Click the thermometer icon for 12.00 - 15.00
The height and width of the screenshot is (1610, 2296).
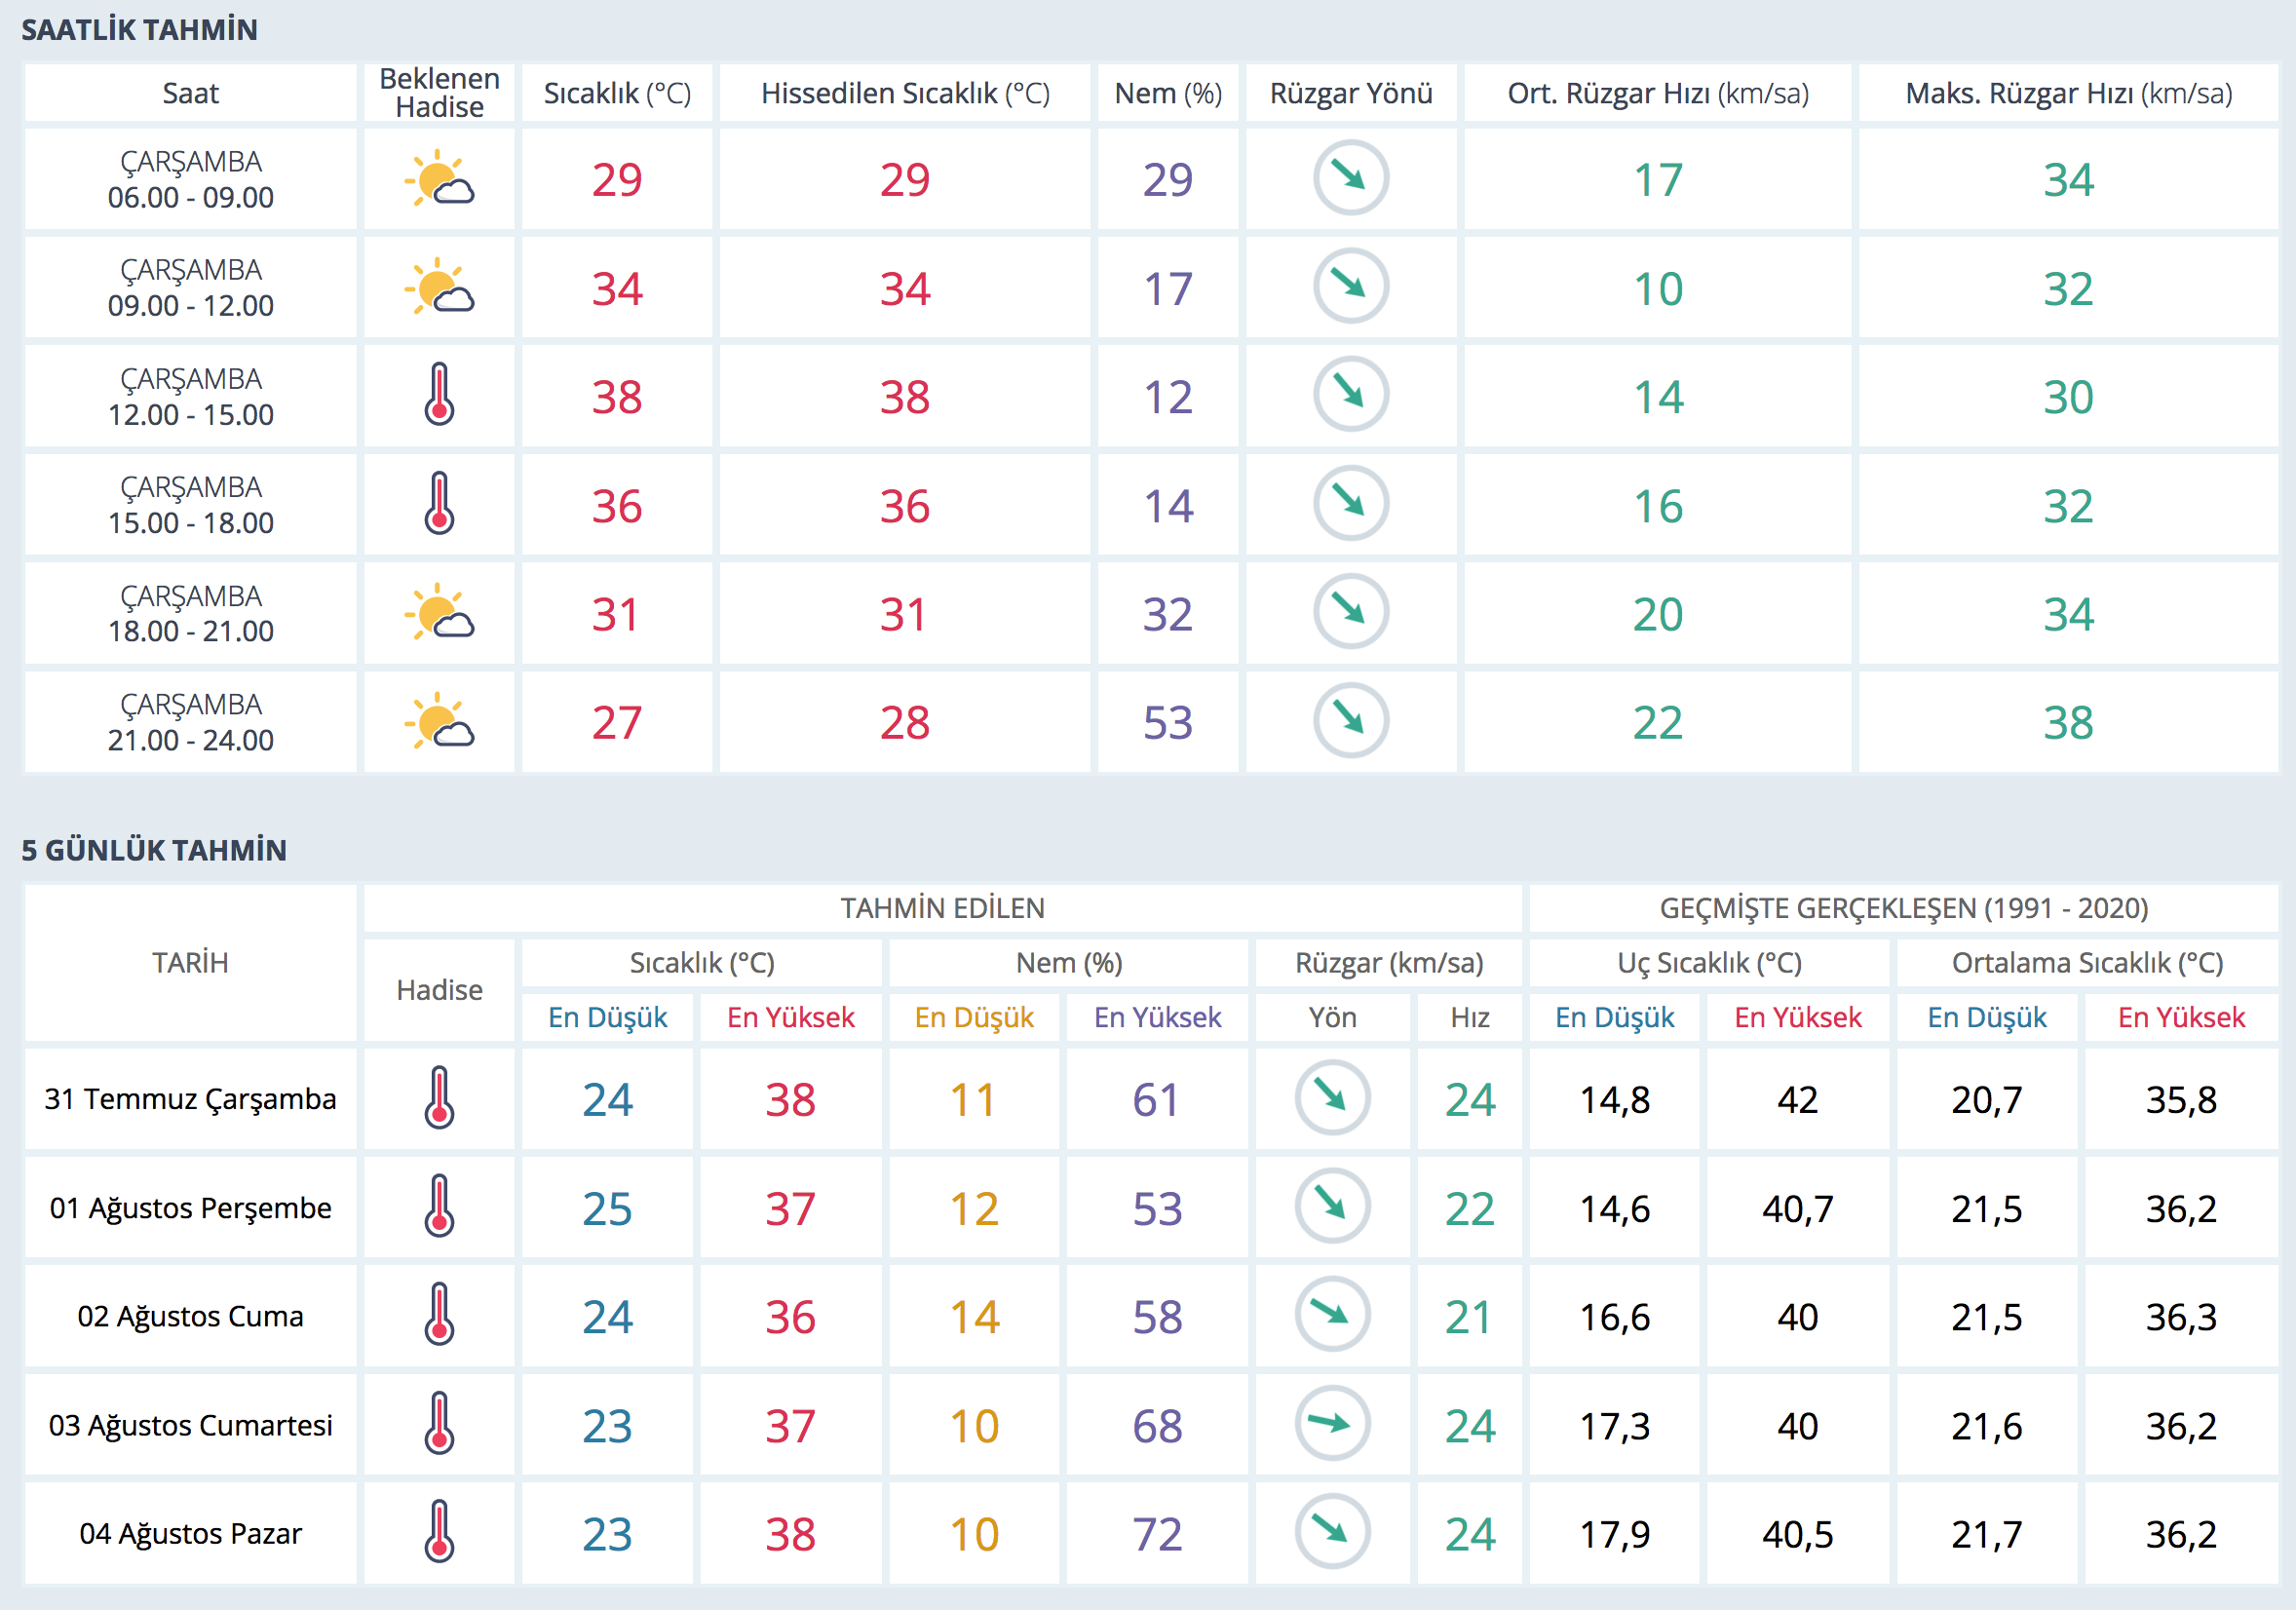(x=439, y=396)
